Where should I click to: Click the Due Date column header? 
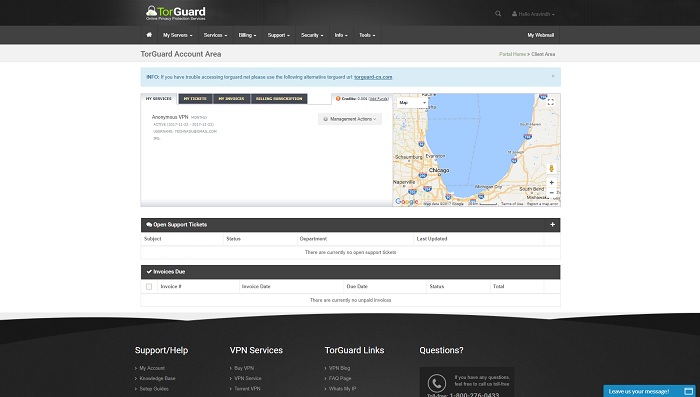[357, 287]
